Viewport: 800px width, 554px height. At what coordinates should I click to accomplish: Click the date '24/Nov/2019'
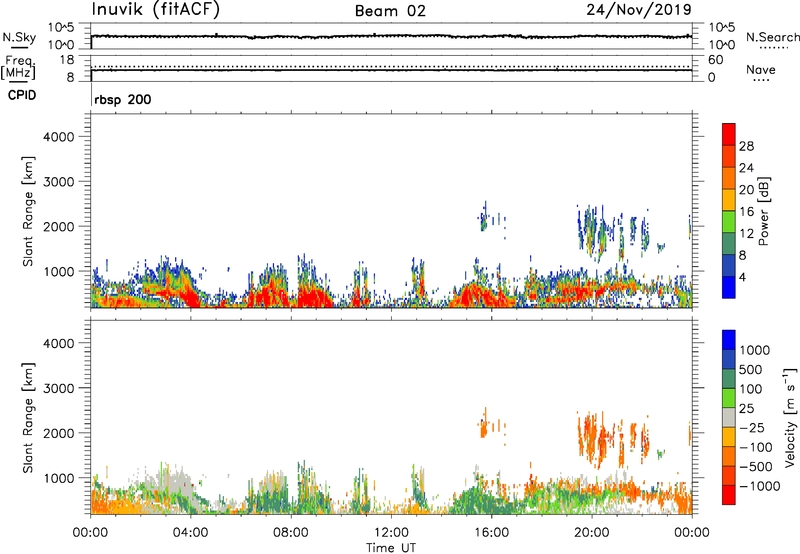point(639,9)
